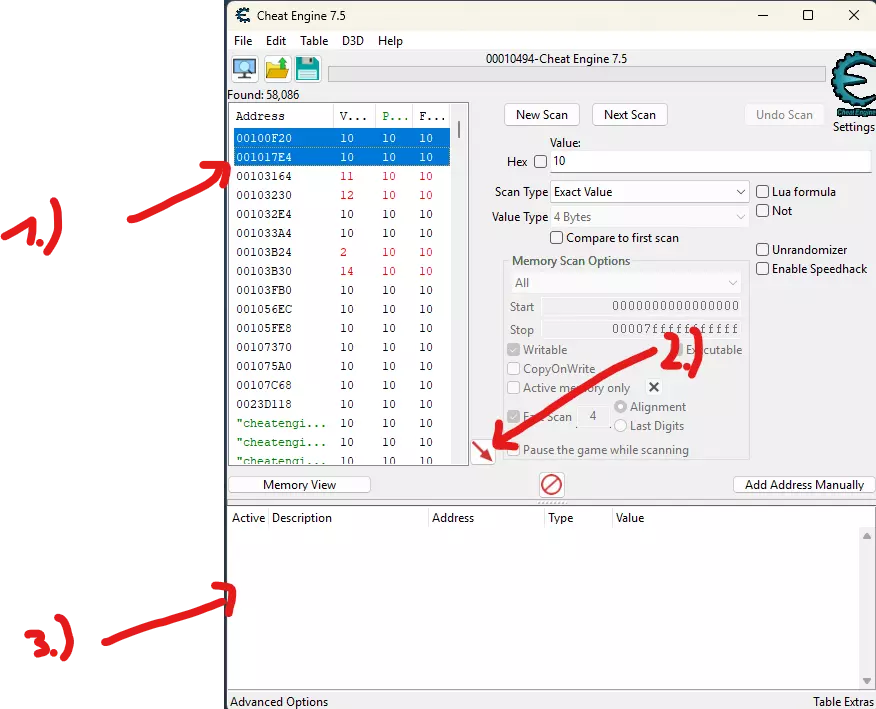
Task: Click the Next Scan button
Action: (630, 115)
